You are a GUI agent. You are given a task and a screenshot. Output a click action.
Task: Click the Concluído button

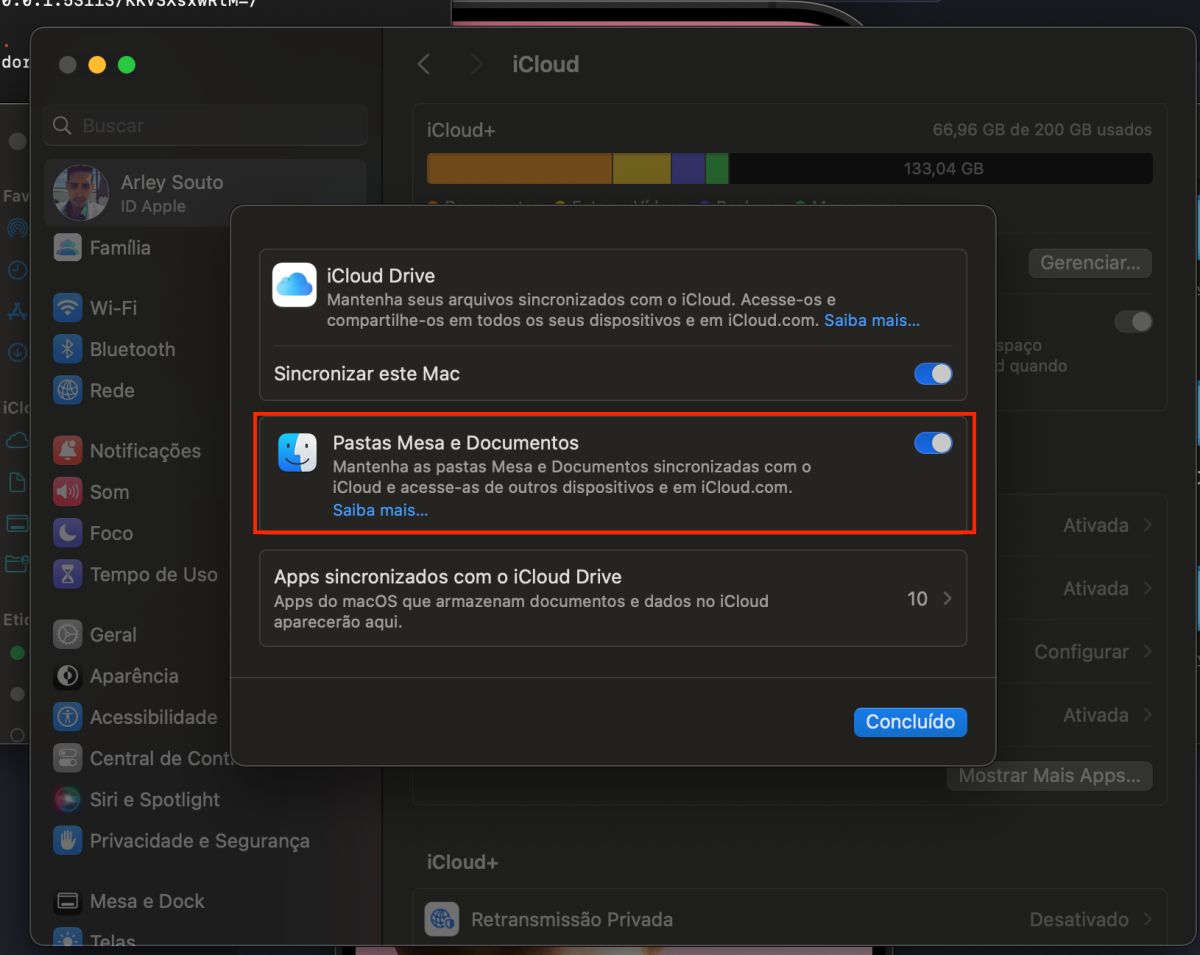[x=910, y=722]
